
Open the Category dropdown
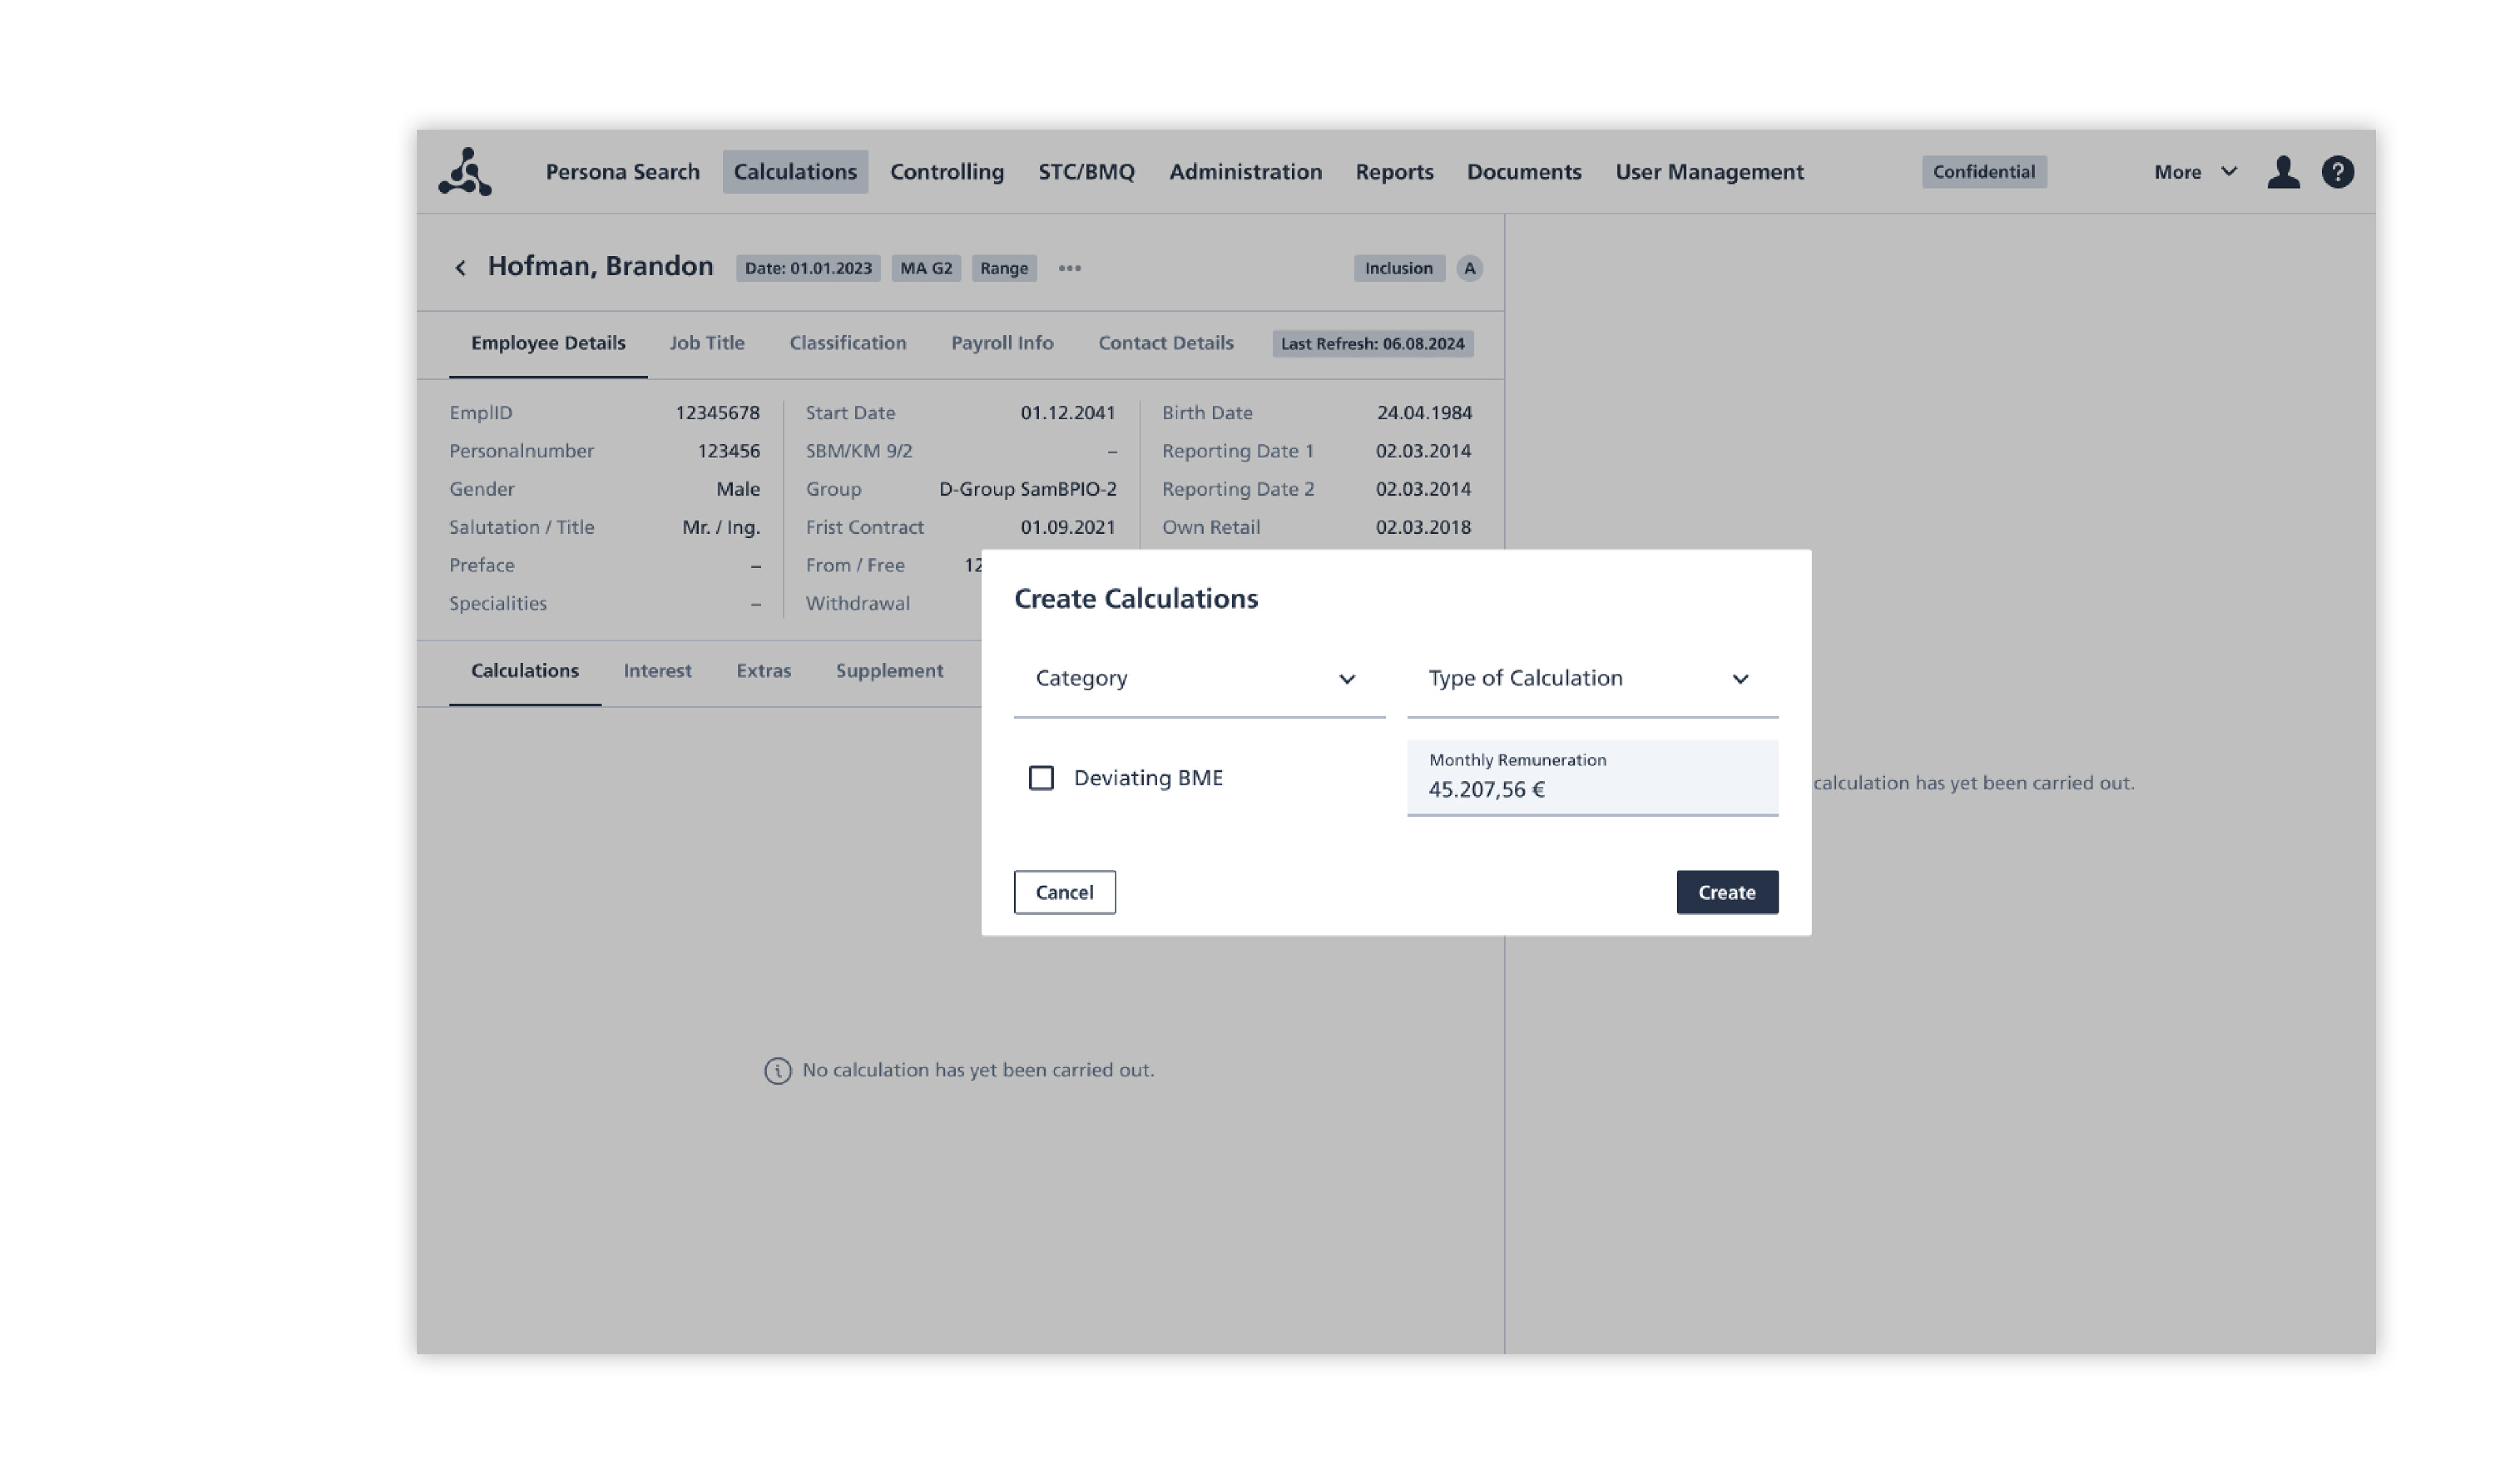[1198, 679]
